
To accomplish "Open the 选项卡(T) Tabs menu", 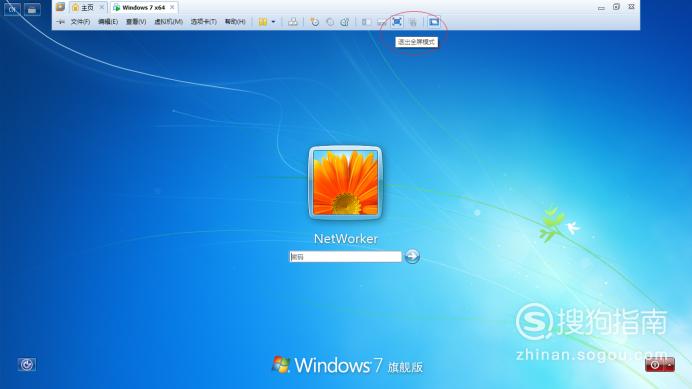I will pyautogui.click(x=203, y=22).
